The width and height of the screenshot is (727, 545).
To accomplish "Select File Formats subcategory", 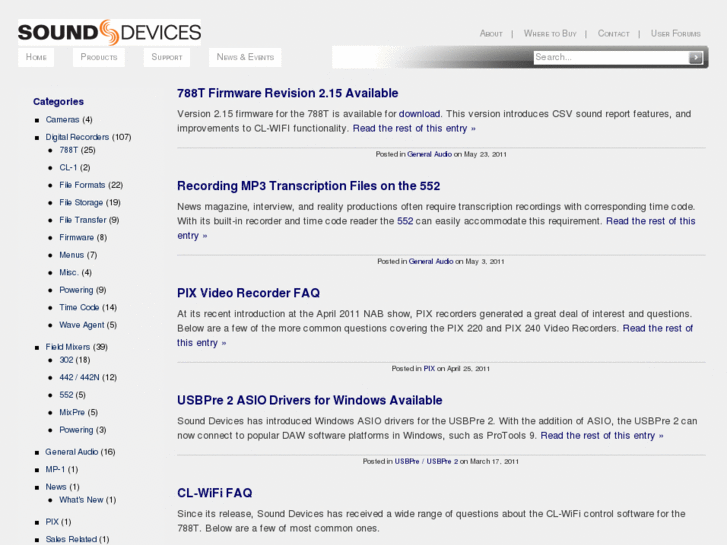I will (82, 185).
